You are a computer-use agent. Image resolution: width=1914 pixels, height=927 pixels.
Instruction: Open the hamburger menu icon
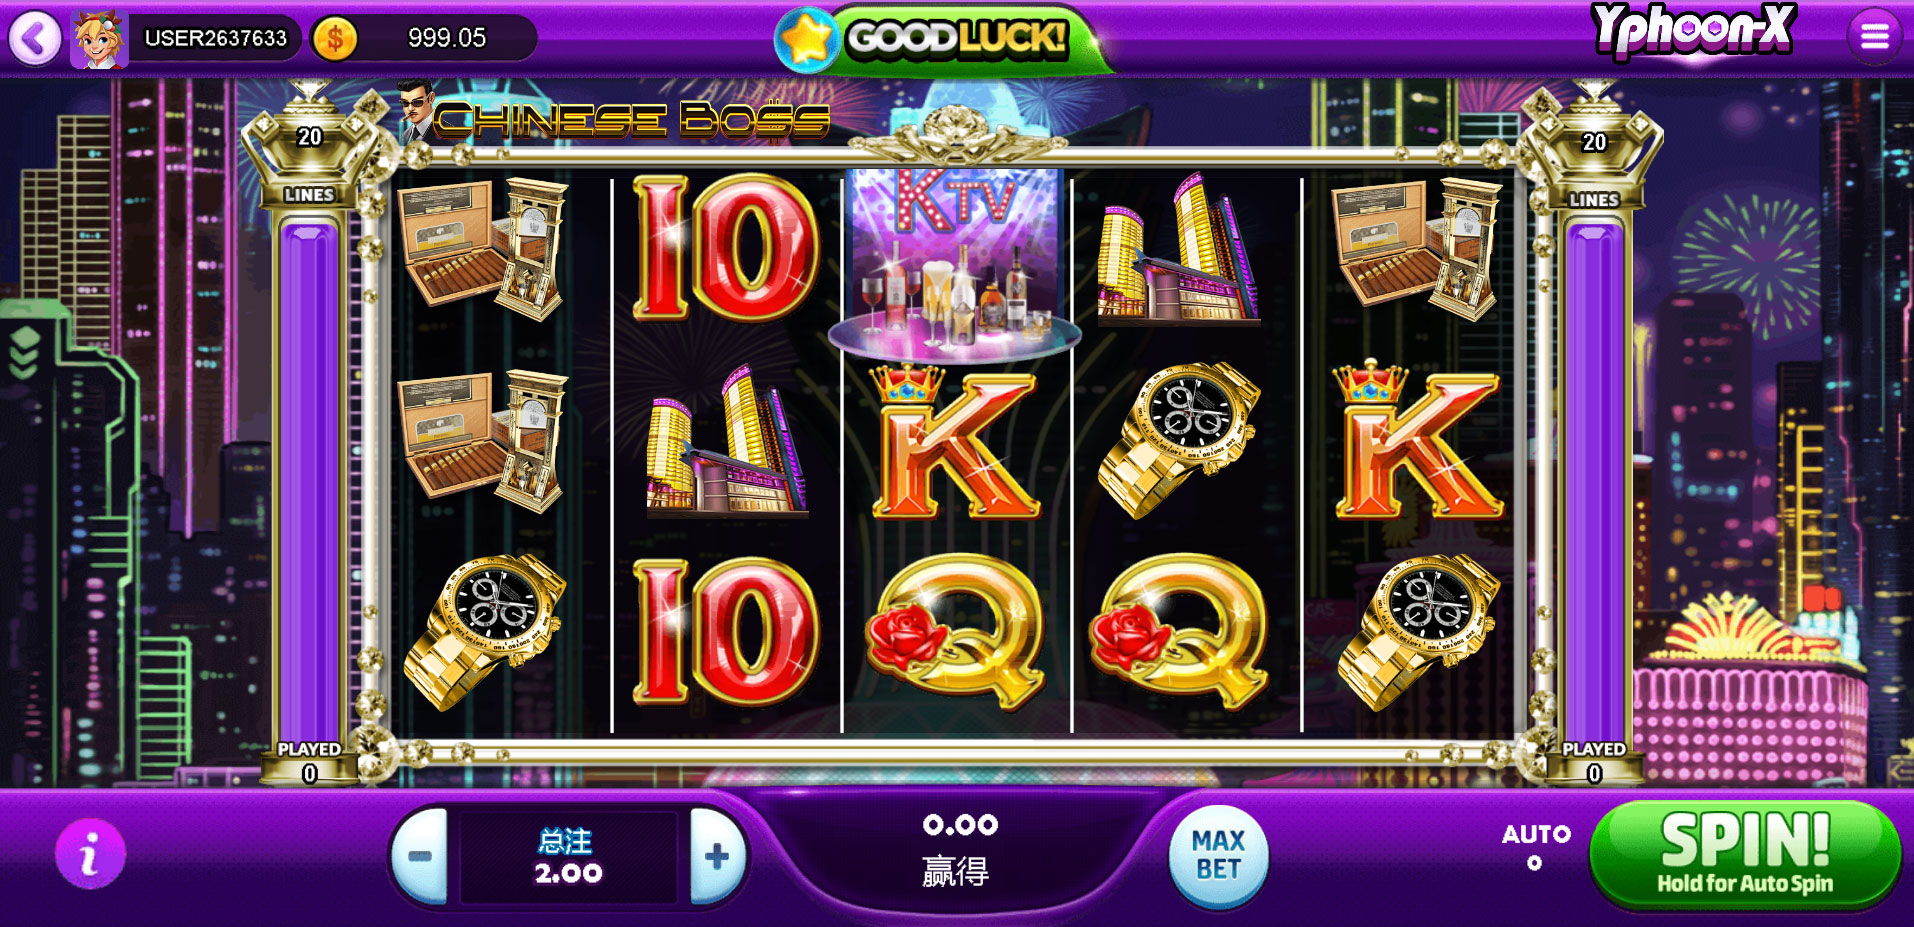pyautogui.click(x=1874, y=37)
